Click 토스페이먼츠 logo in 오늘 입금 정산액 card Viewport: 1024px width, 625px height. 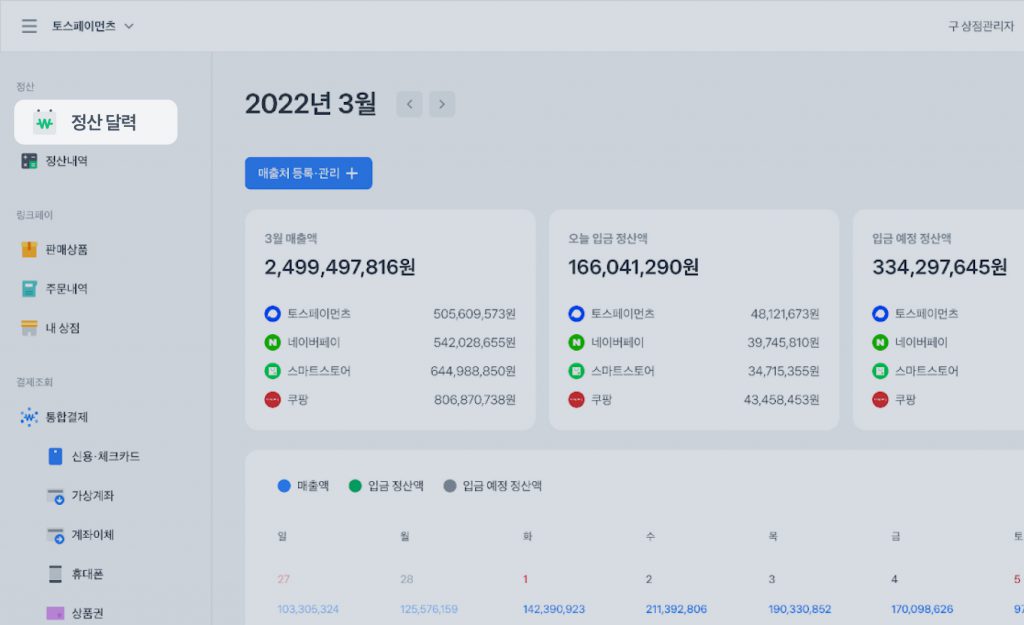coord(576,313)
